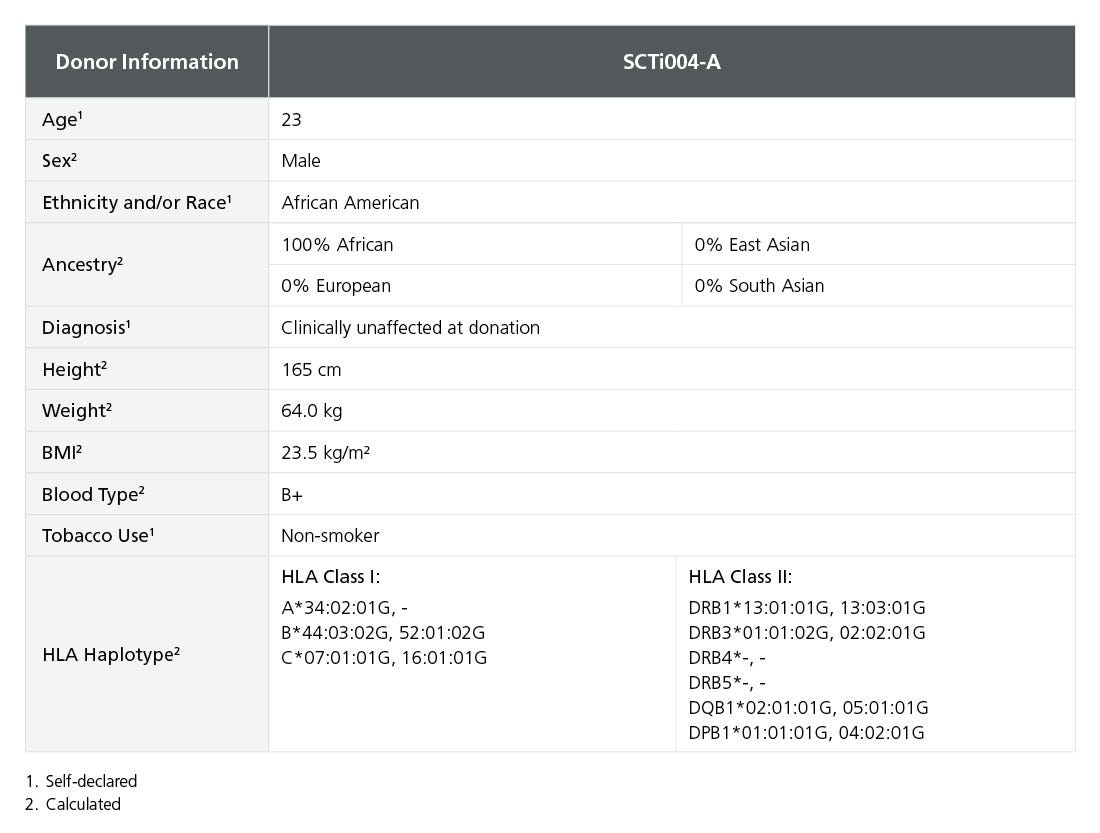Click the '2. Calculated' footnote
Screen dimensions: 1100x833
pos(73,804)
